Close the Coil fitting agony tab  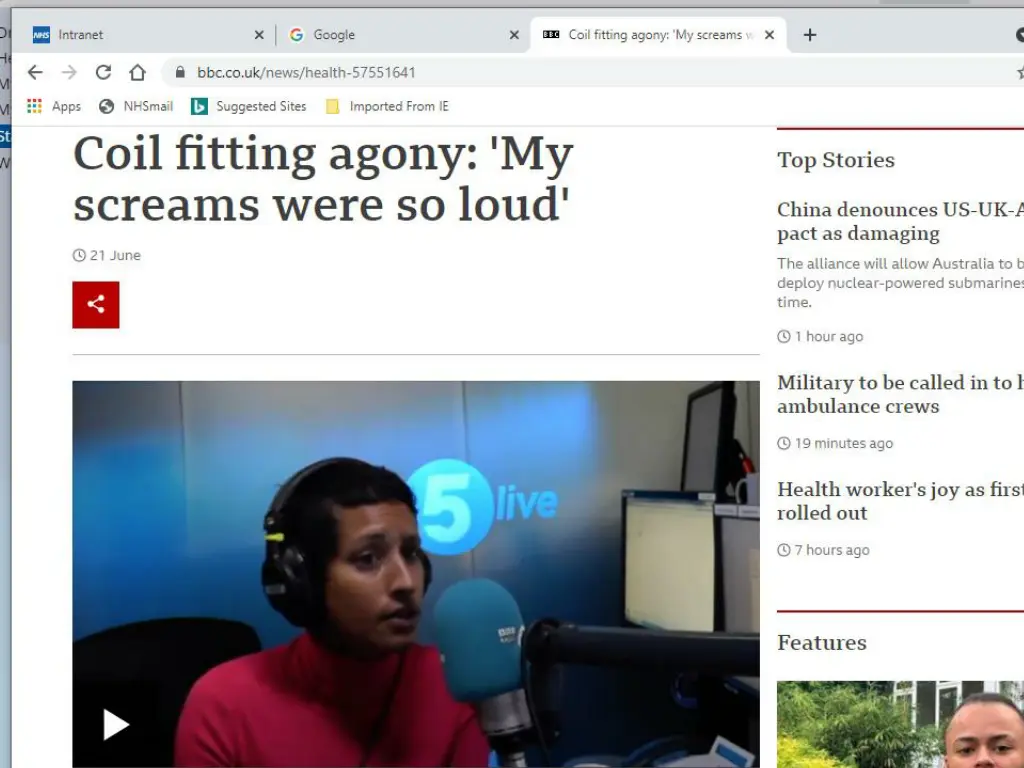coord(769,35)
